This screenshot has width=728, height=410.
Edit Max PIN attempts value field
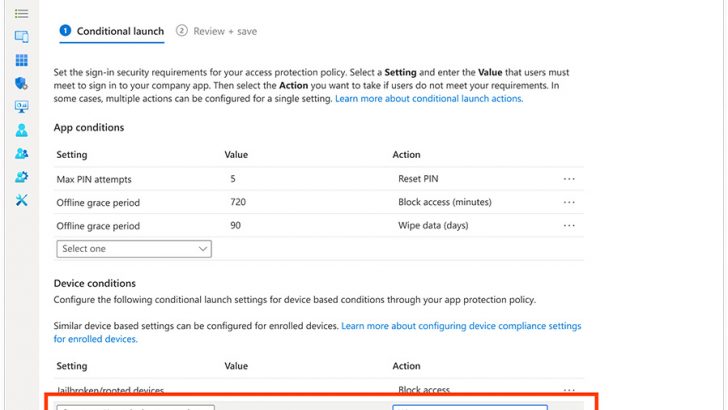[300, 178]
